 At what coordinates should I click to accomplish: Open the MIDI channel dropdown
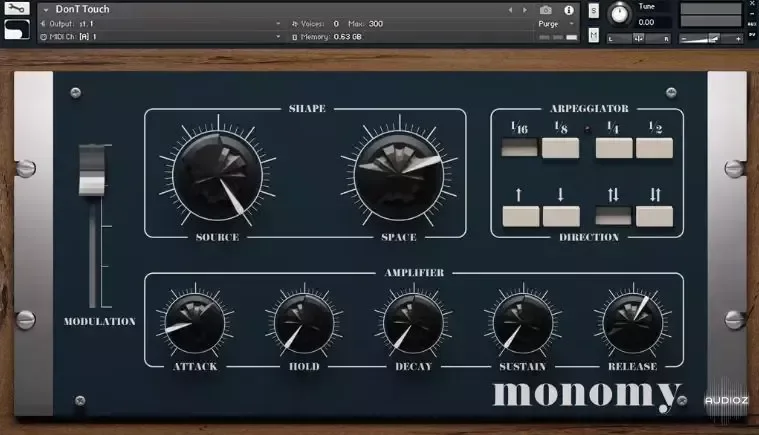pyautogui.click(x=278, y=36)
